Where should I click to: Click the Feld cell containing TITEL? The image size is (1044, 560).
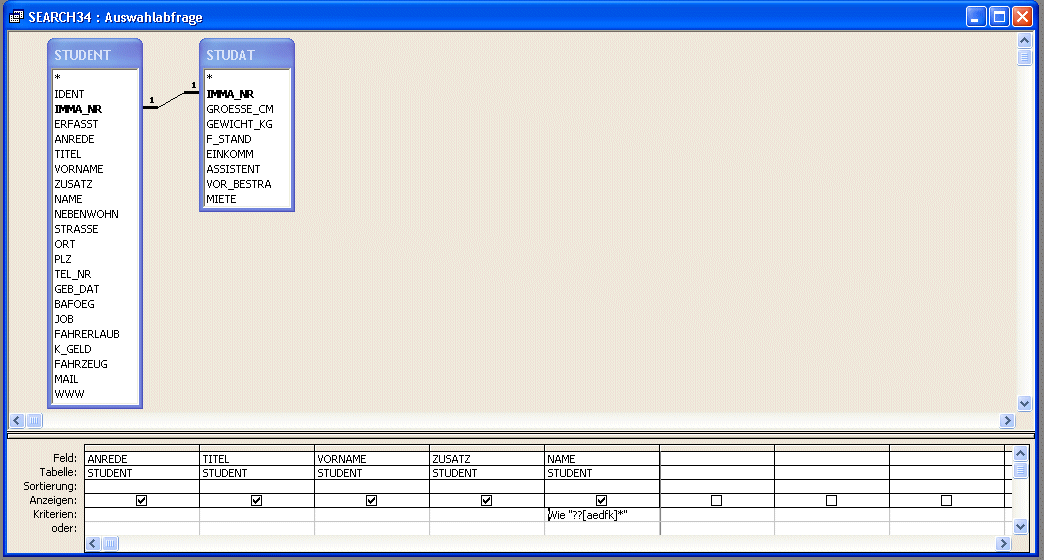point(257,459)
